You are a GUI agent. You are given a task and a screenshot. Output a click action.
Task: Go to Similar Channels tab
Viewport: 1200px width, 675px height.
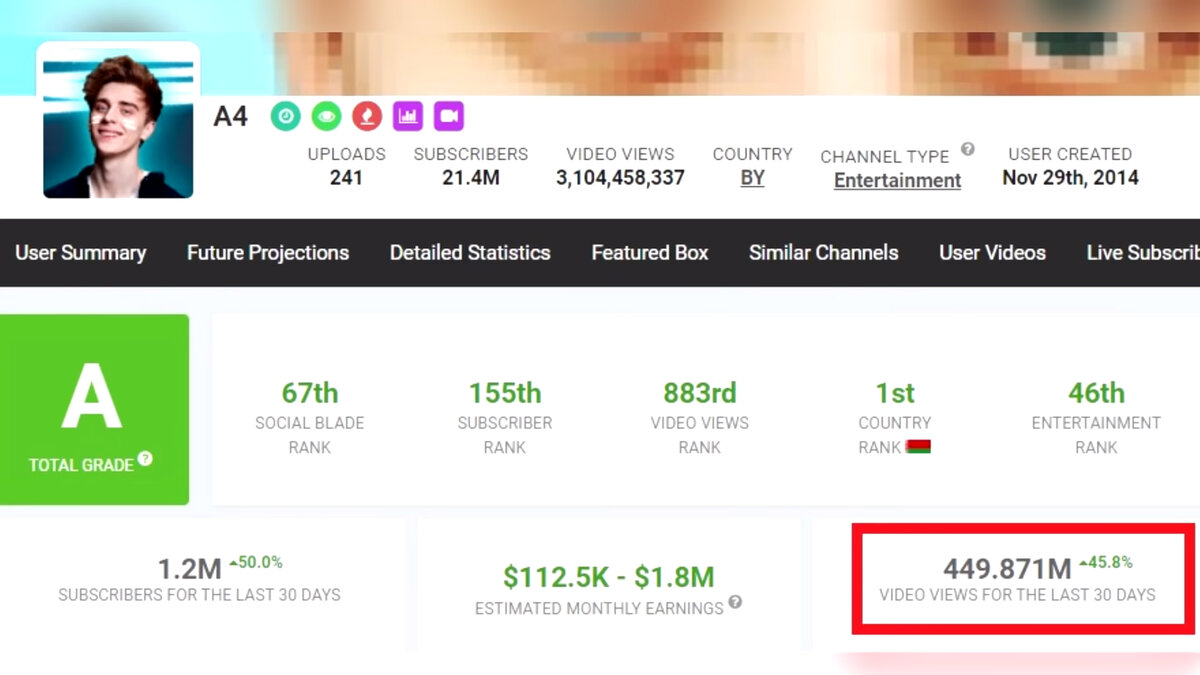pos(824,253)
